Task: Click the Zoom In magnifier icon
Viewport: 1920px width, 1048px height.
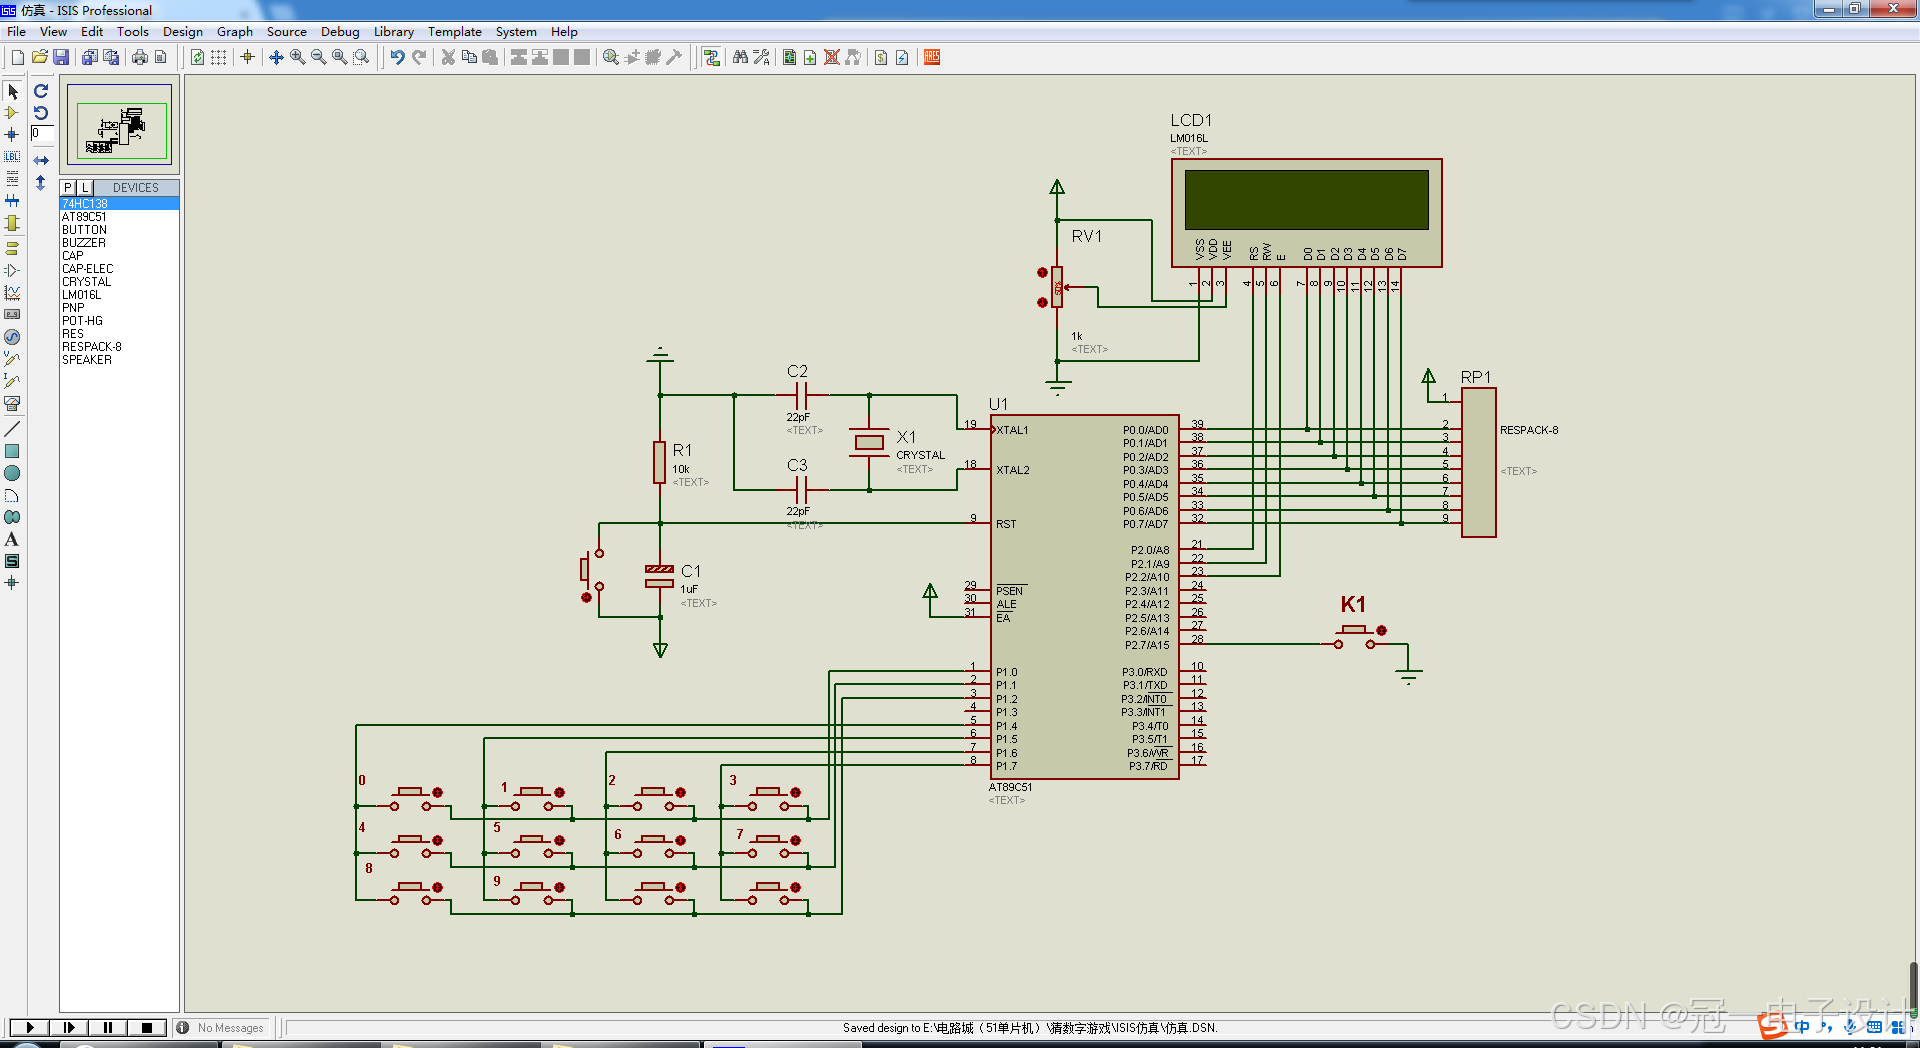Action: tap(297, 57)
